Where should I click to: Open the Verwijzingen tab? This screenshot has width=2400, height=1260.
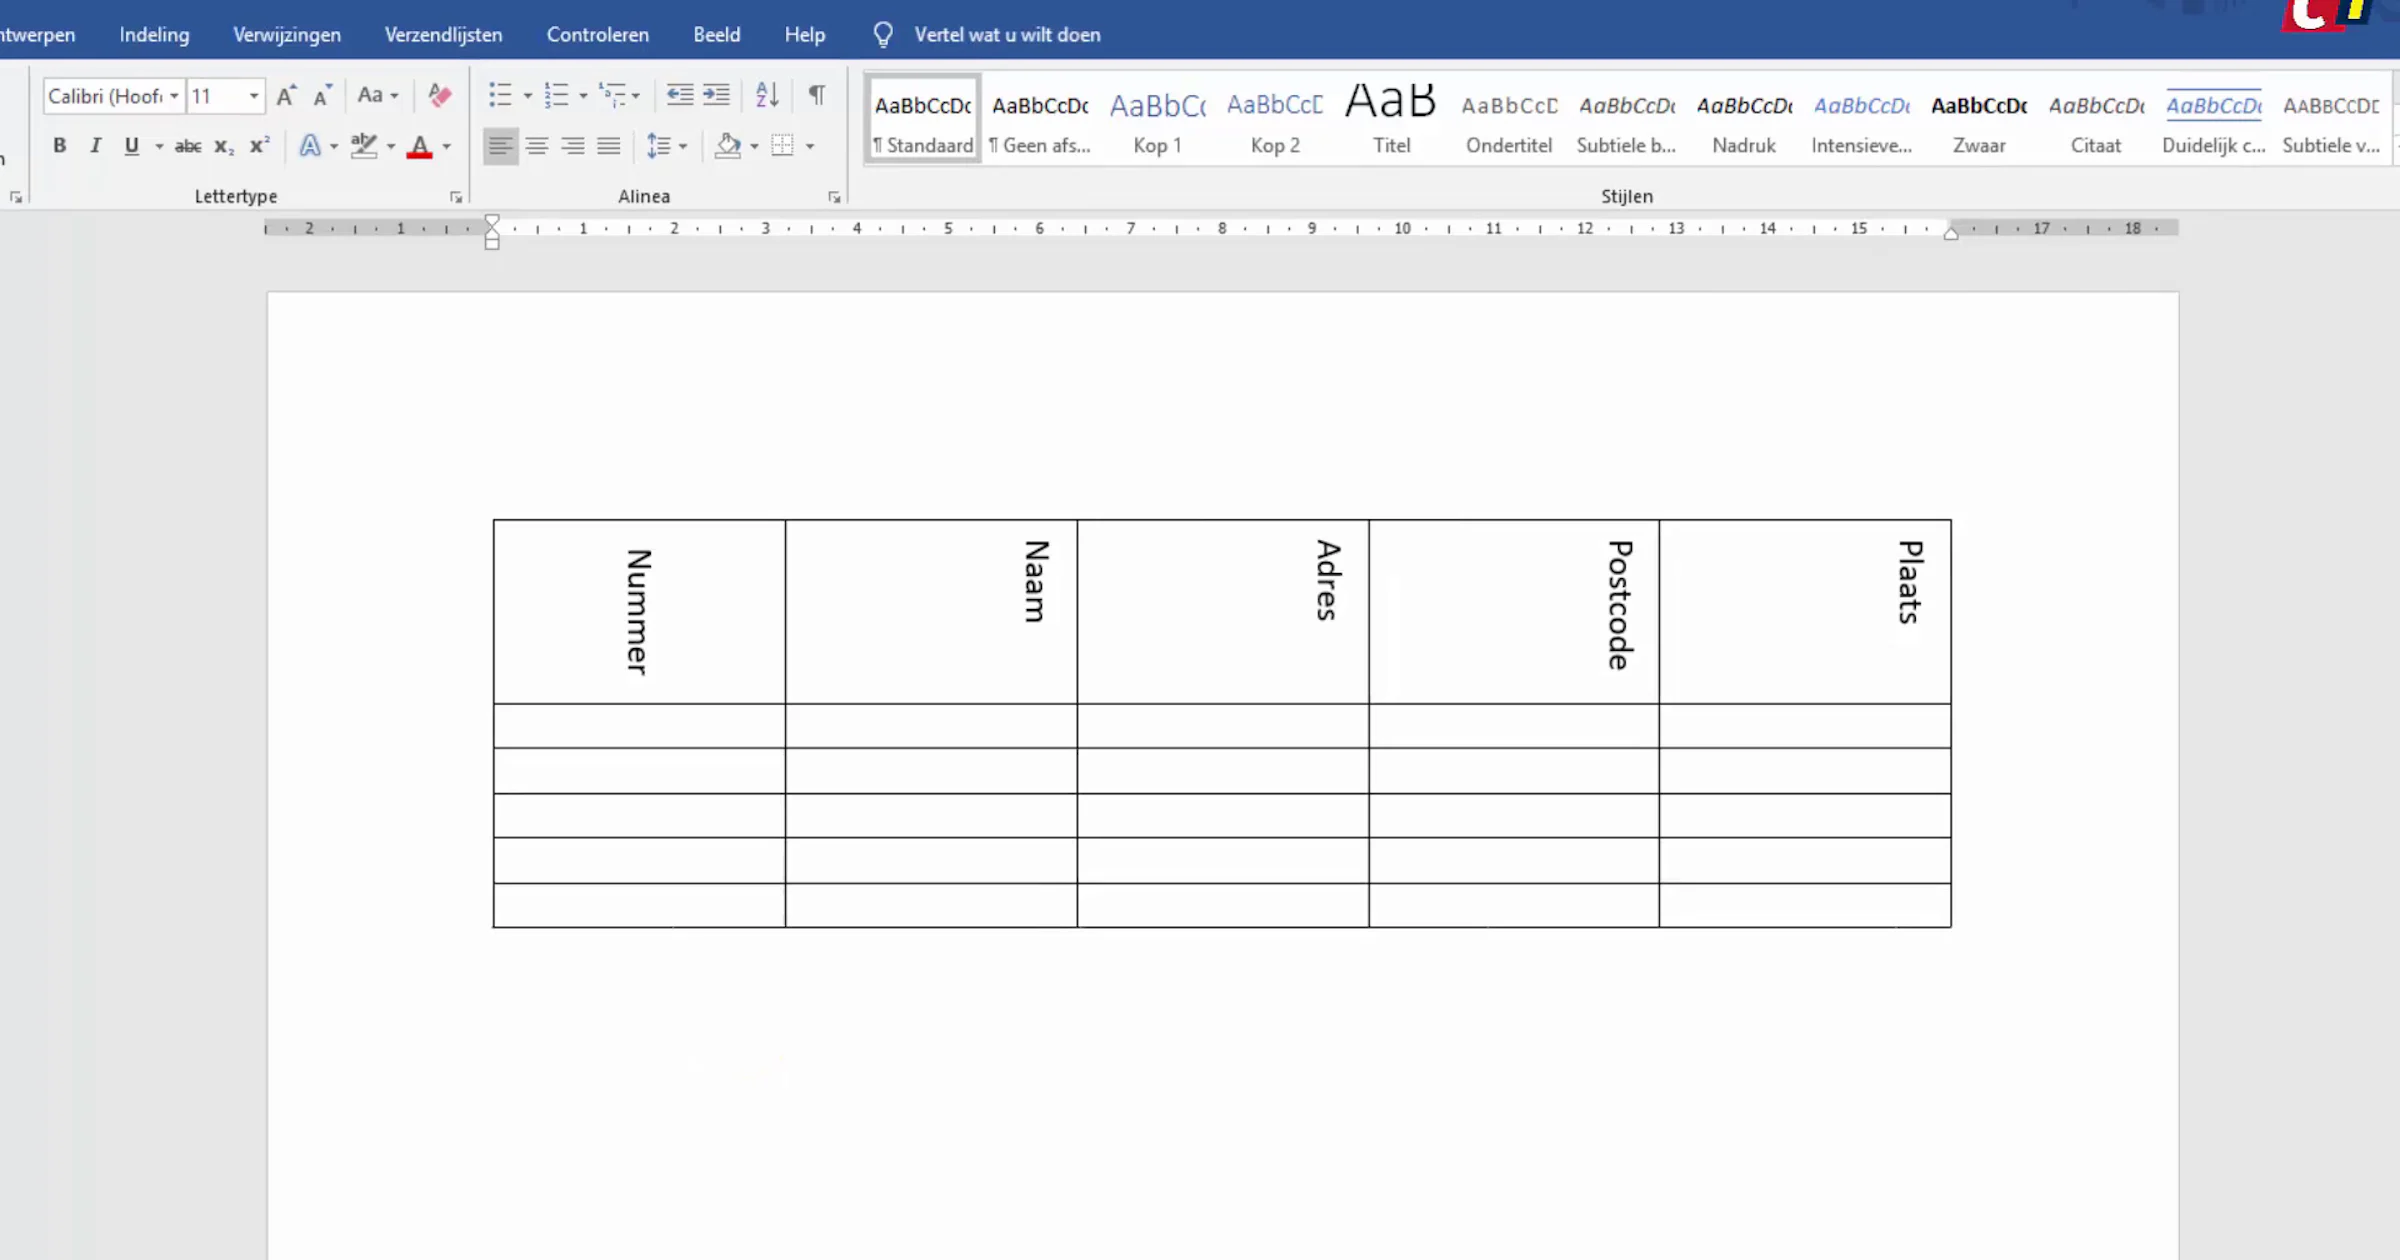coord(287,34)
